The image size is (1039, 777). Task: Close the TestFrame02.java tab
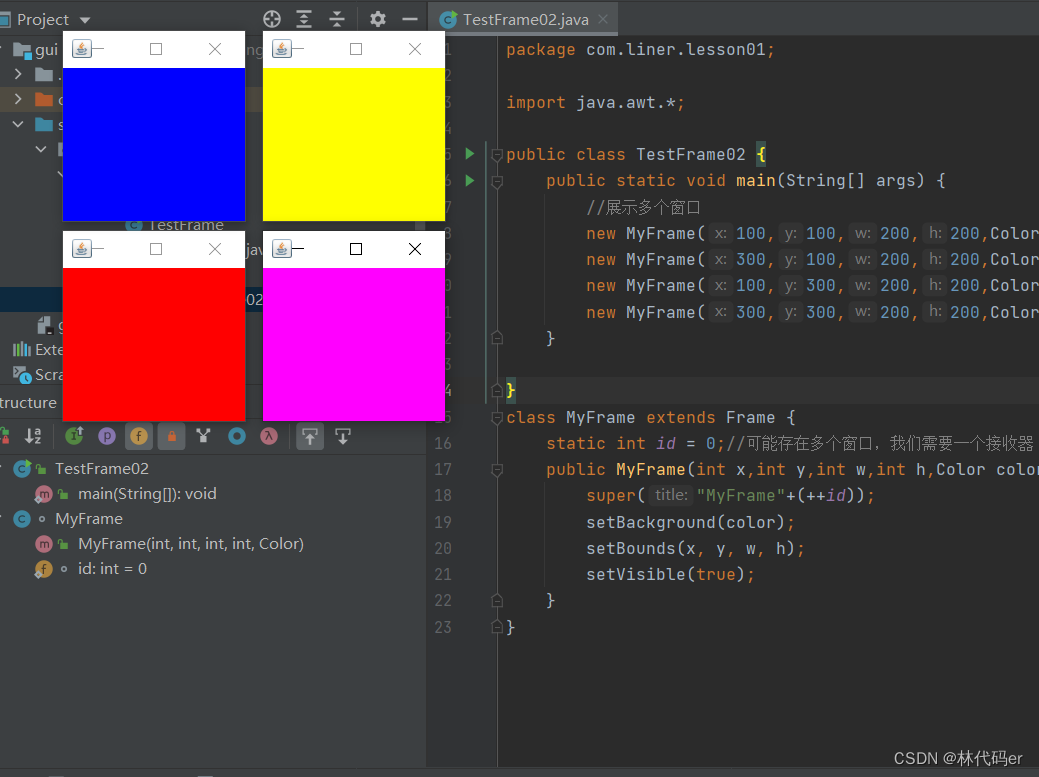coord(603,19)
